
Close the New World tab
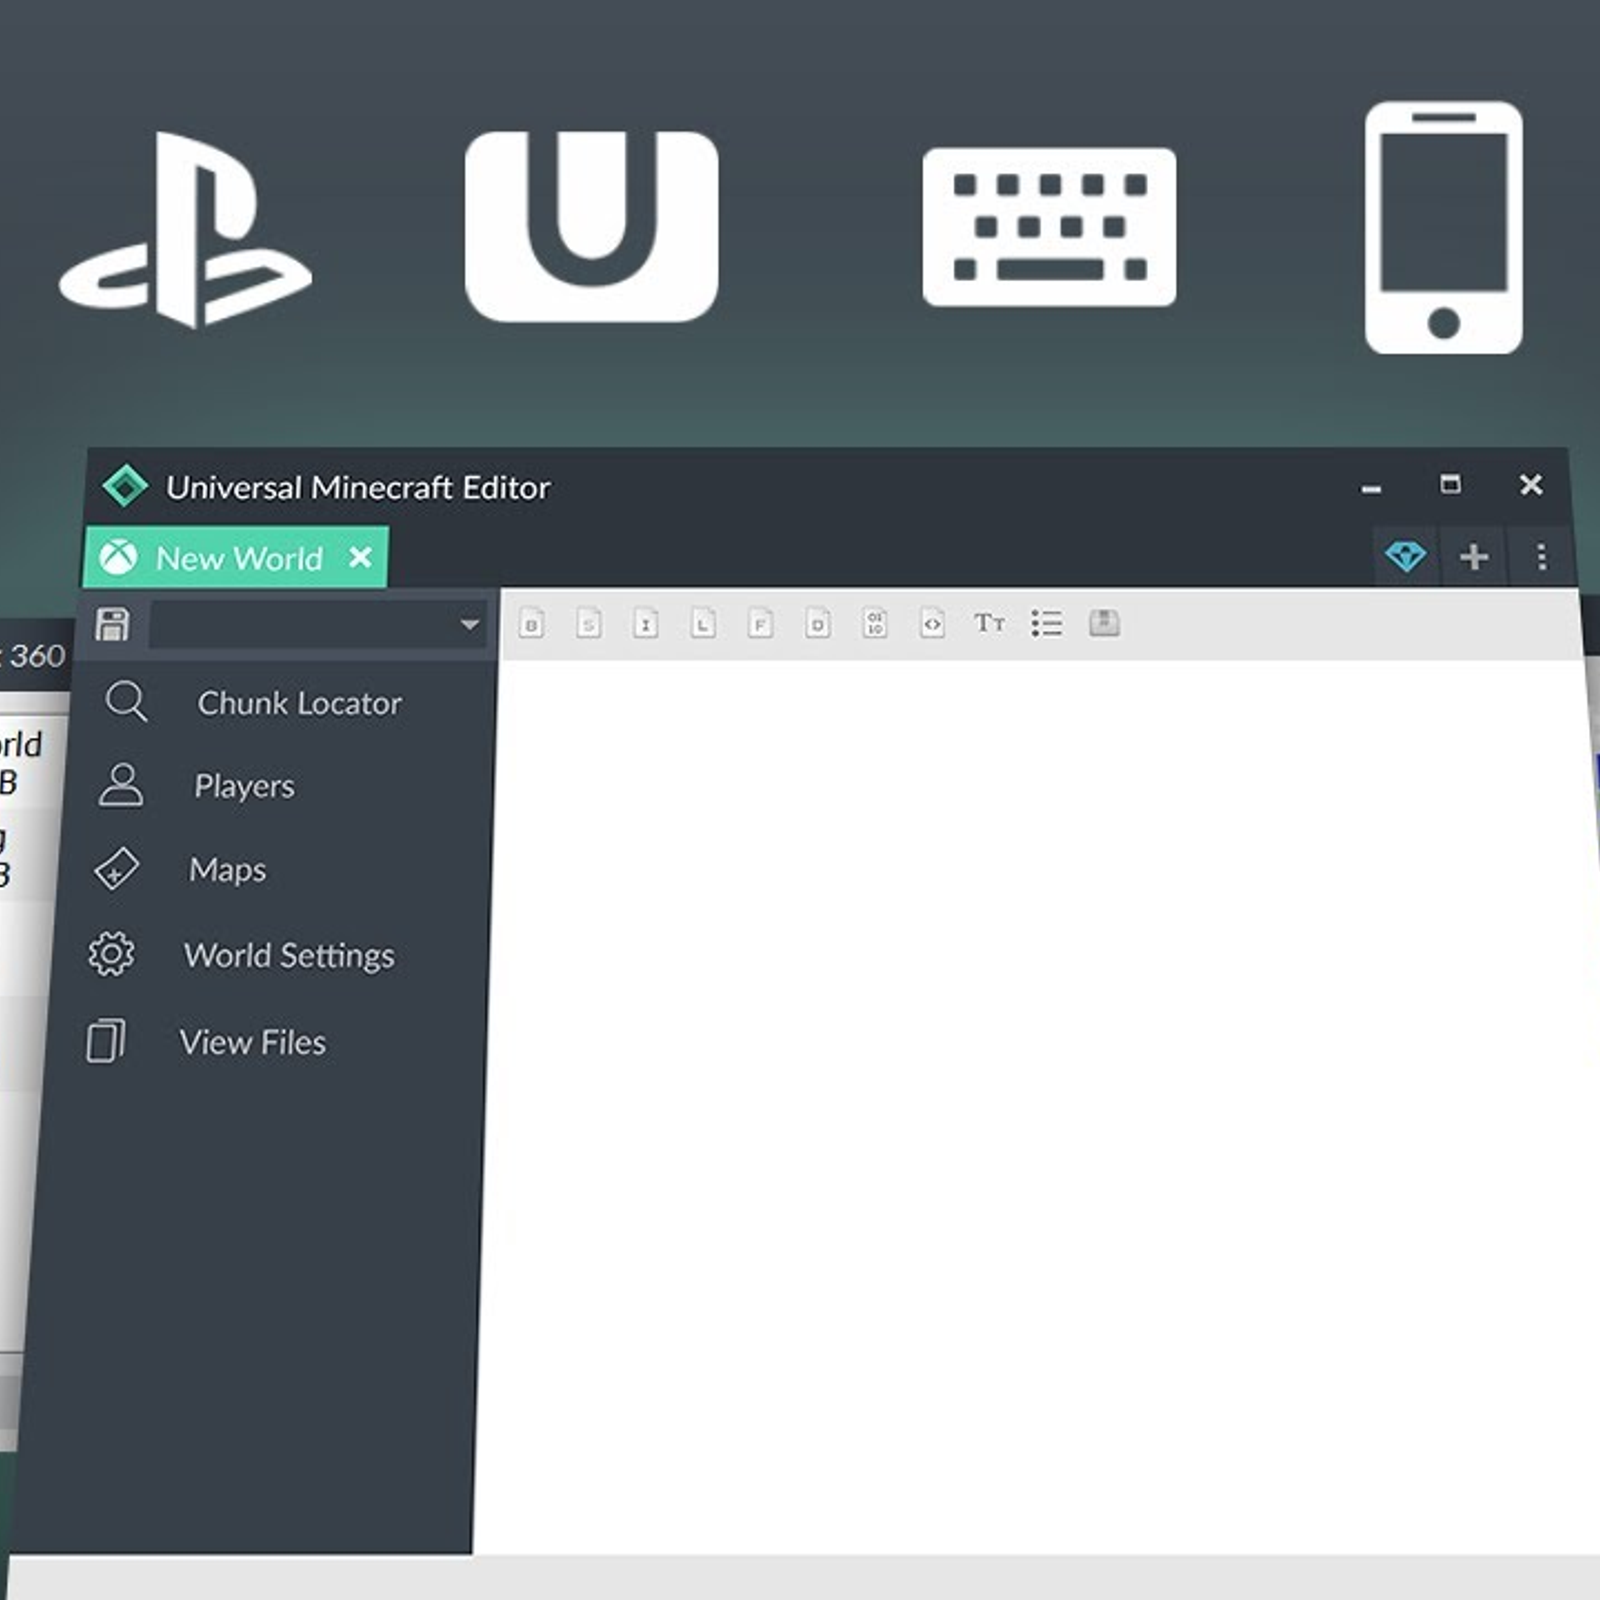click(x=360, y=557)
